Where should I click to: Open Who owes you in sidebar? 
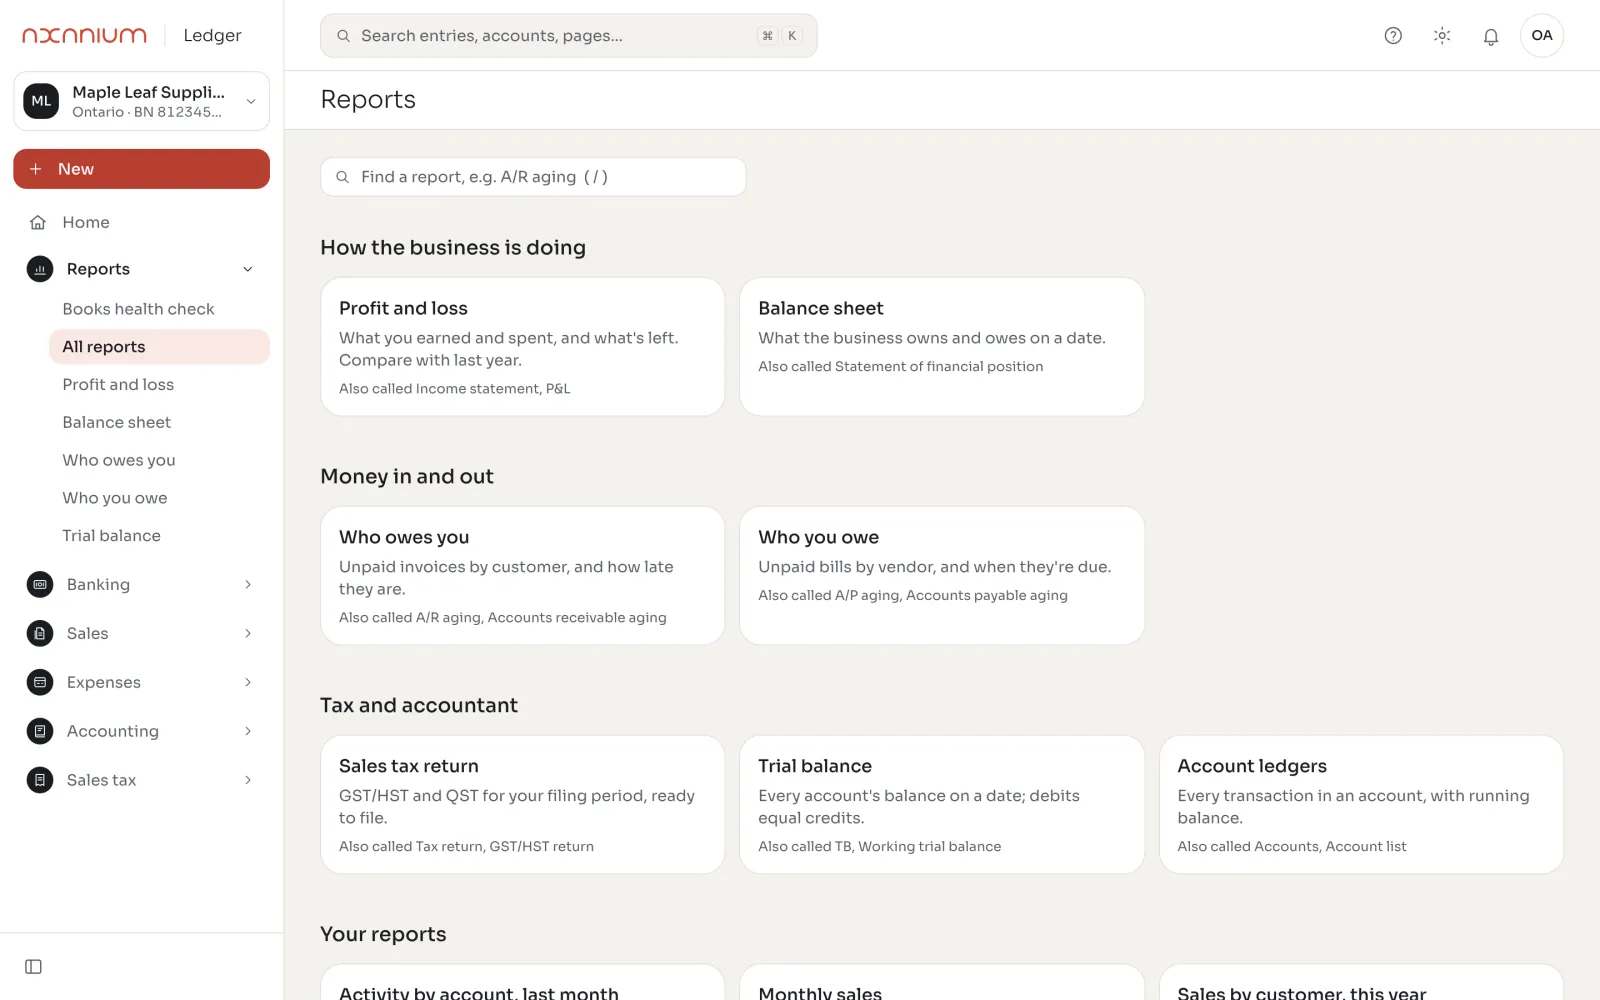click(159, 460)
